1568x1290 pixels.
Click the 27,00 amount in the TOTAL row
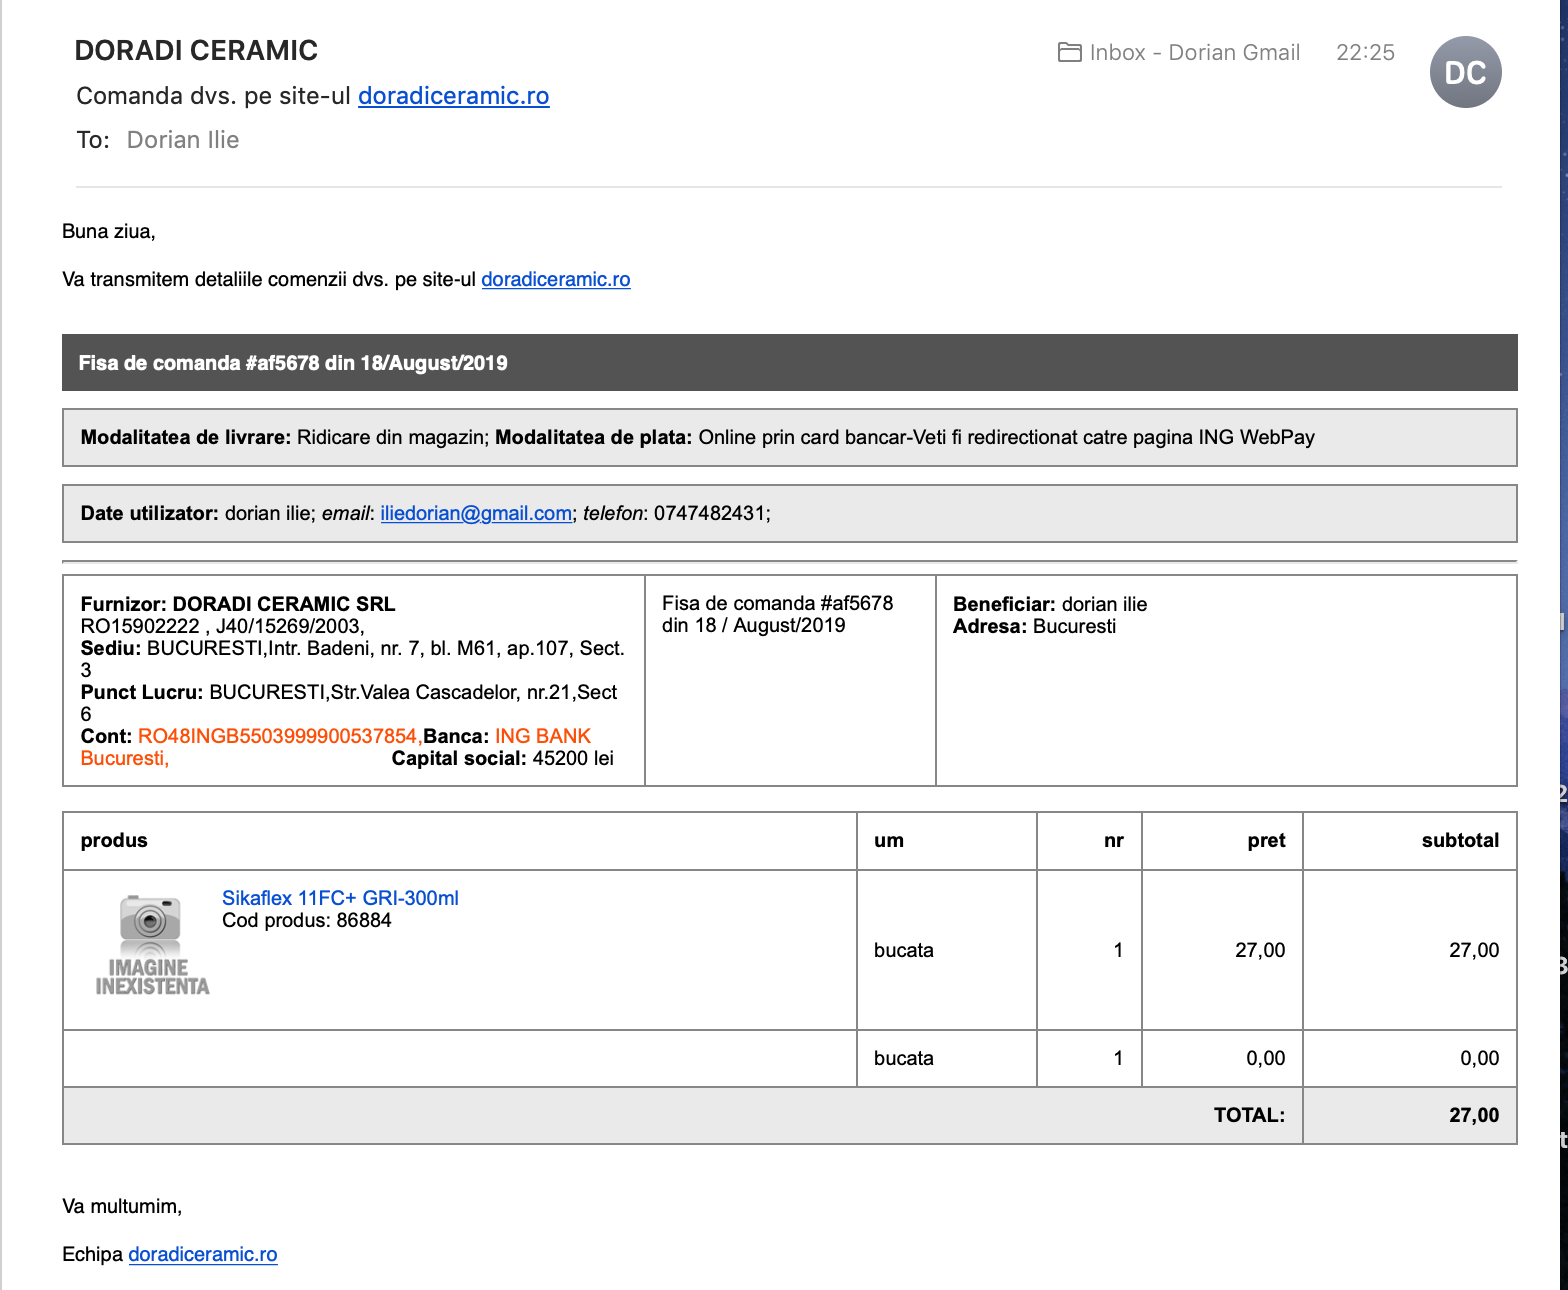pos(1473,1115)
